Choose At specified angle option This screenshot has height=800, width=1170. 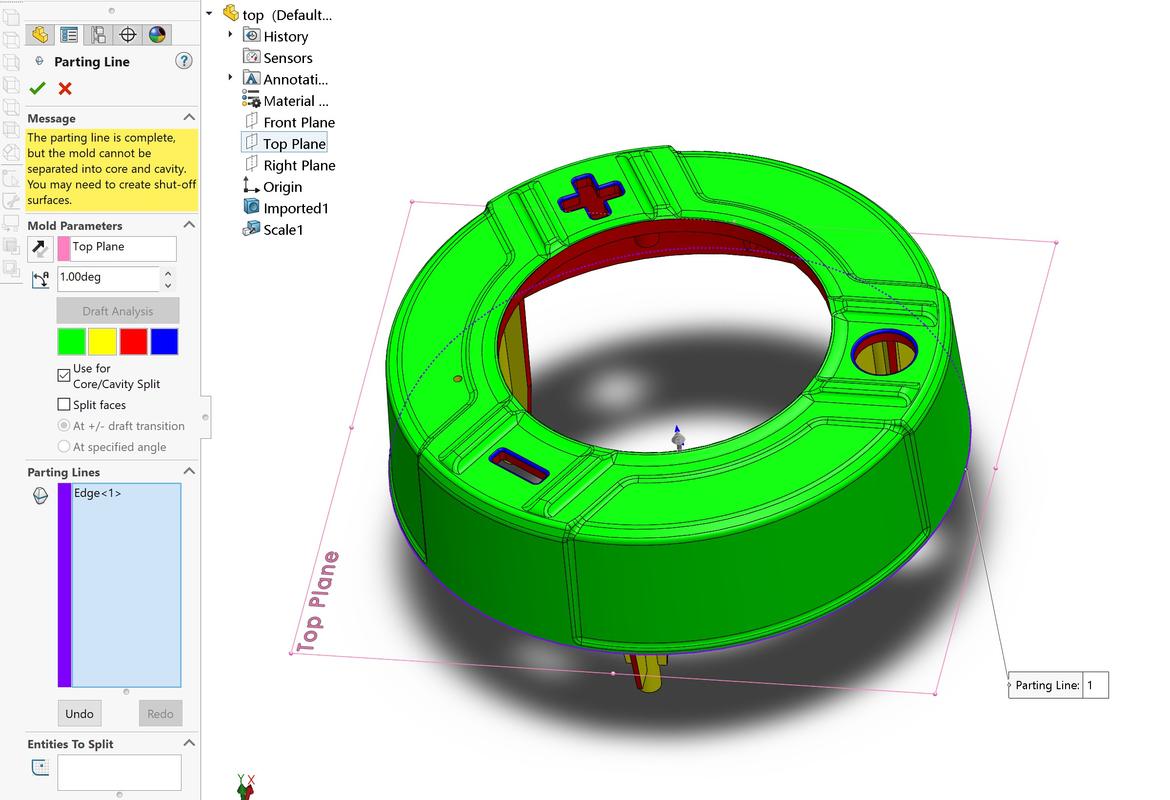64,446
